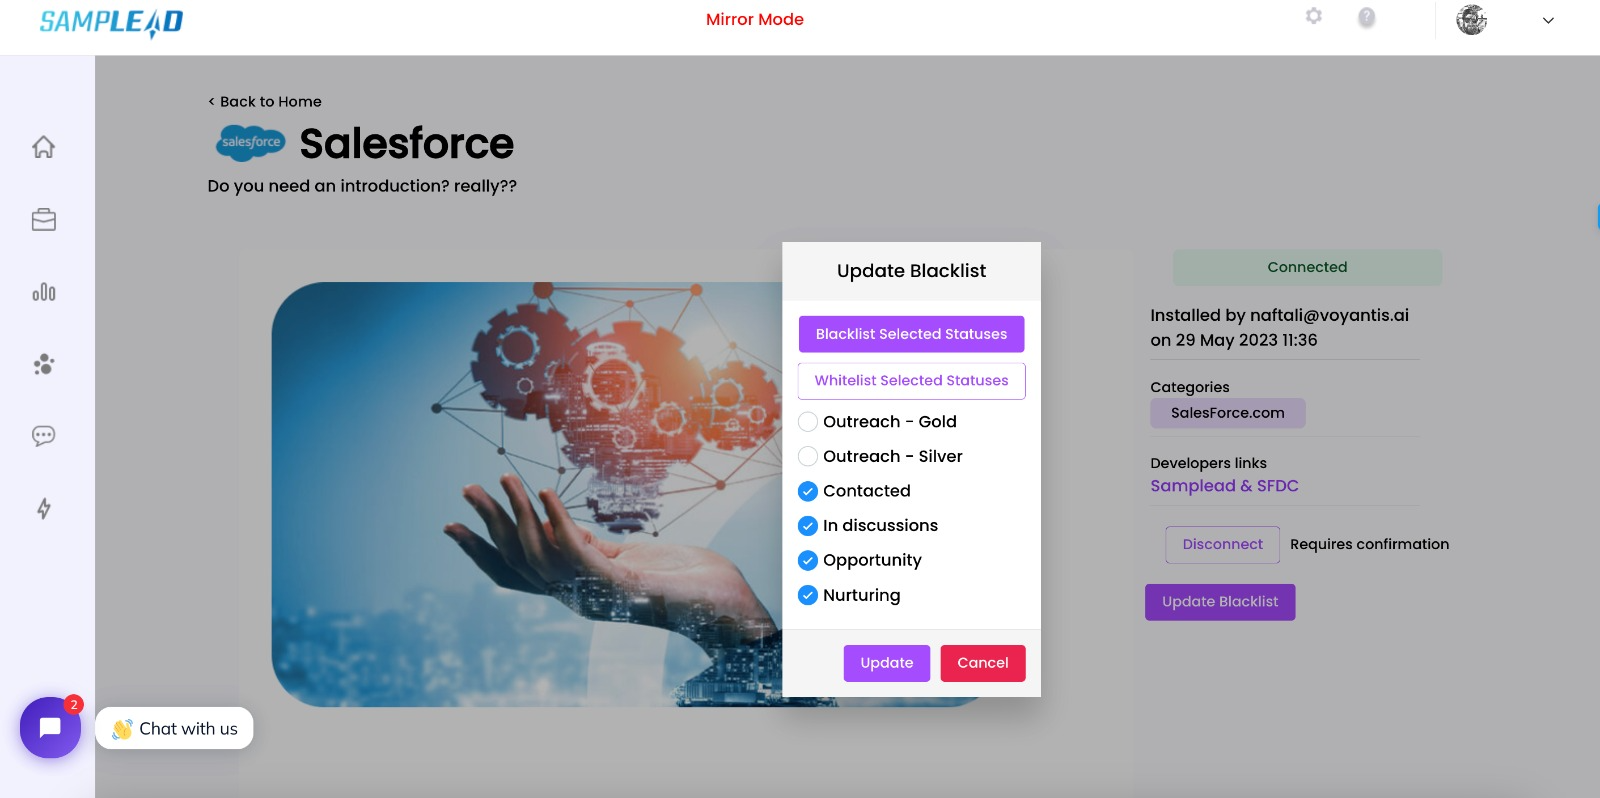Click the Samplead logo
The height and width of the screenshot is (798, 1600).
pyautogui.click(x=111, y=22)
